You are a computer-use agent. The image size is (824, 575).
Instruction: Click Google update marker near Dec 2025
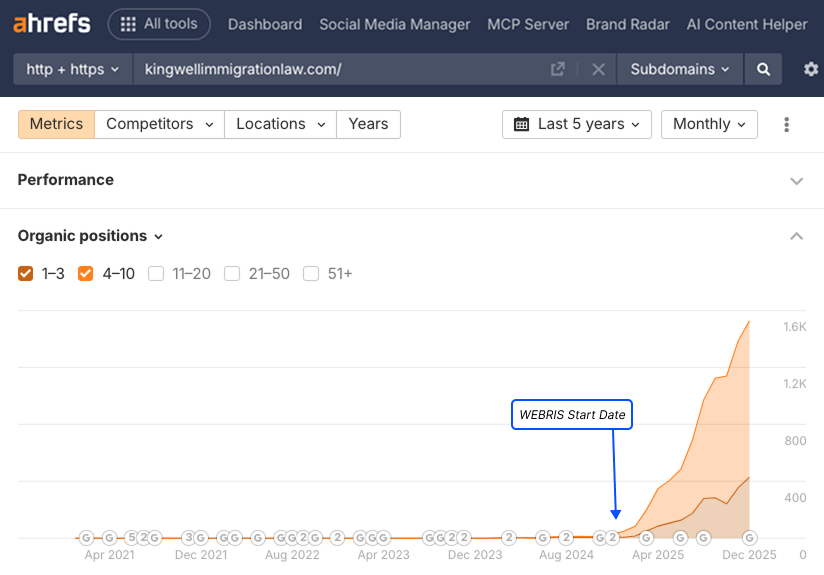click(x=749, y=537)
